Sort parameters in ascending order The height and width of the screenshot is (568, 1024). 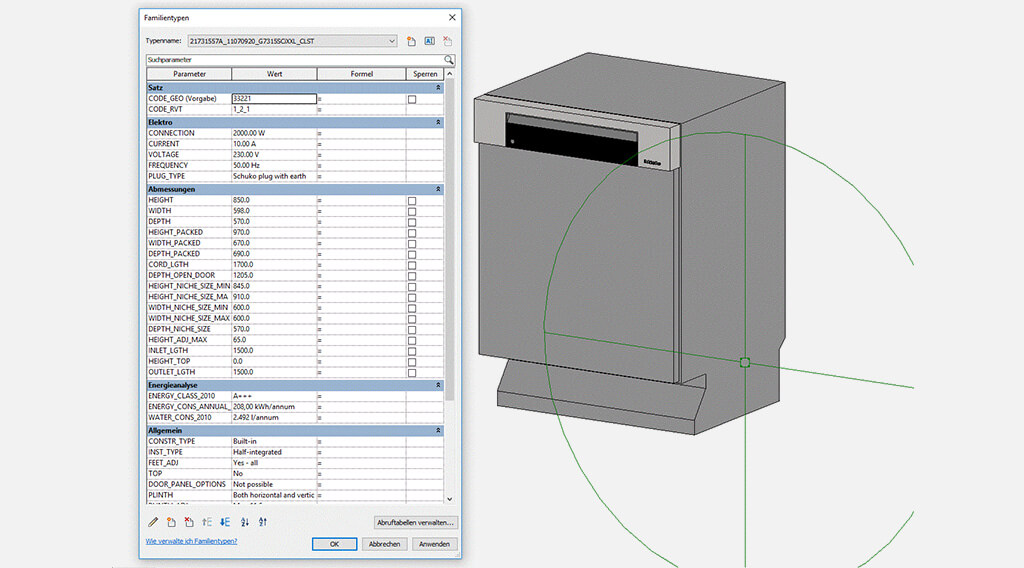[245, 522]
